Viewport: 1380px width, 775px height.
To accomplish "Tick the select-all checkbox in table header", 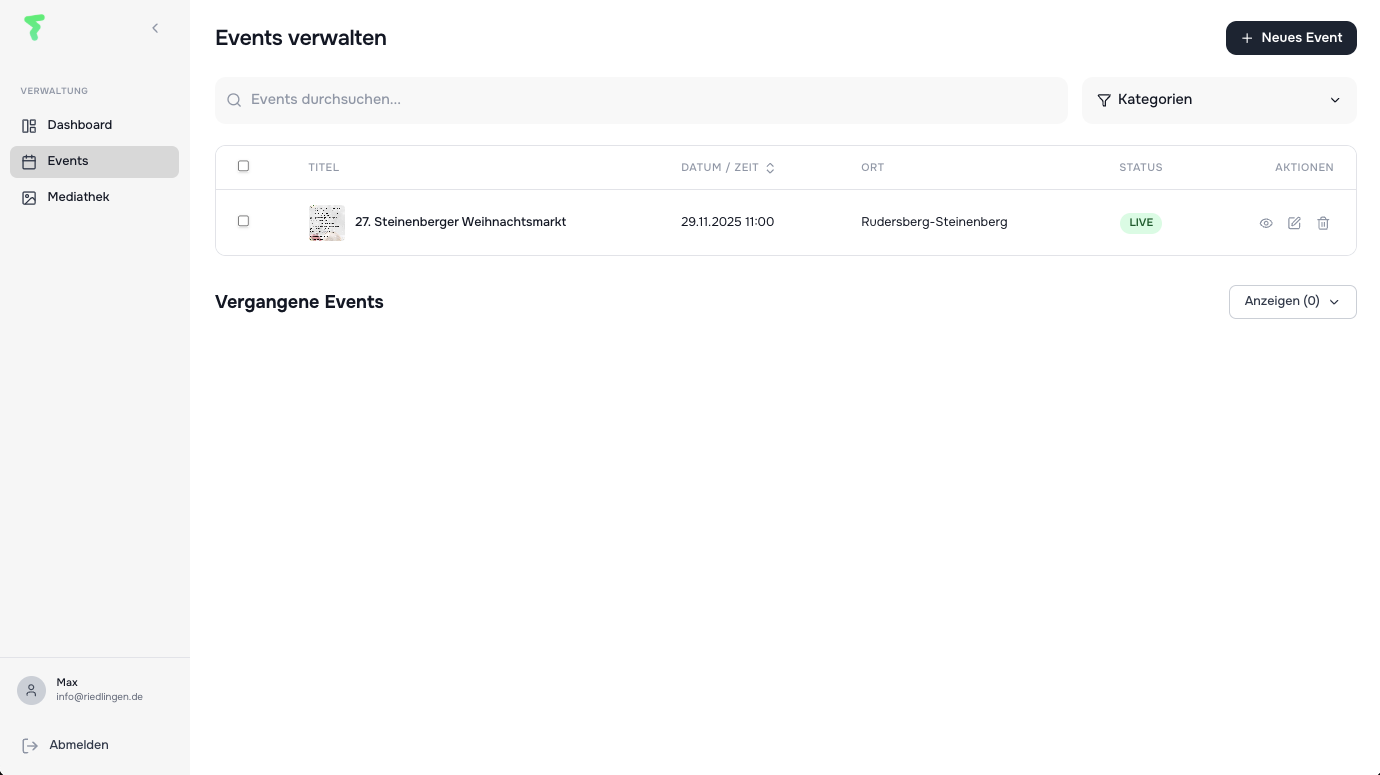I will pos(243,166).
